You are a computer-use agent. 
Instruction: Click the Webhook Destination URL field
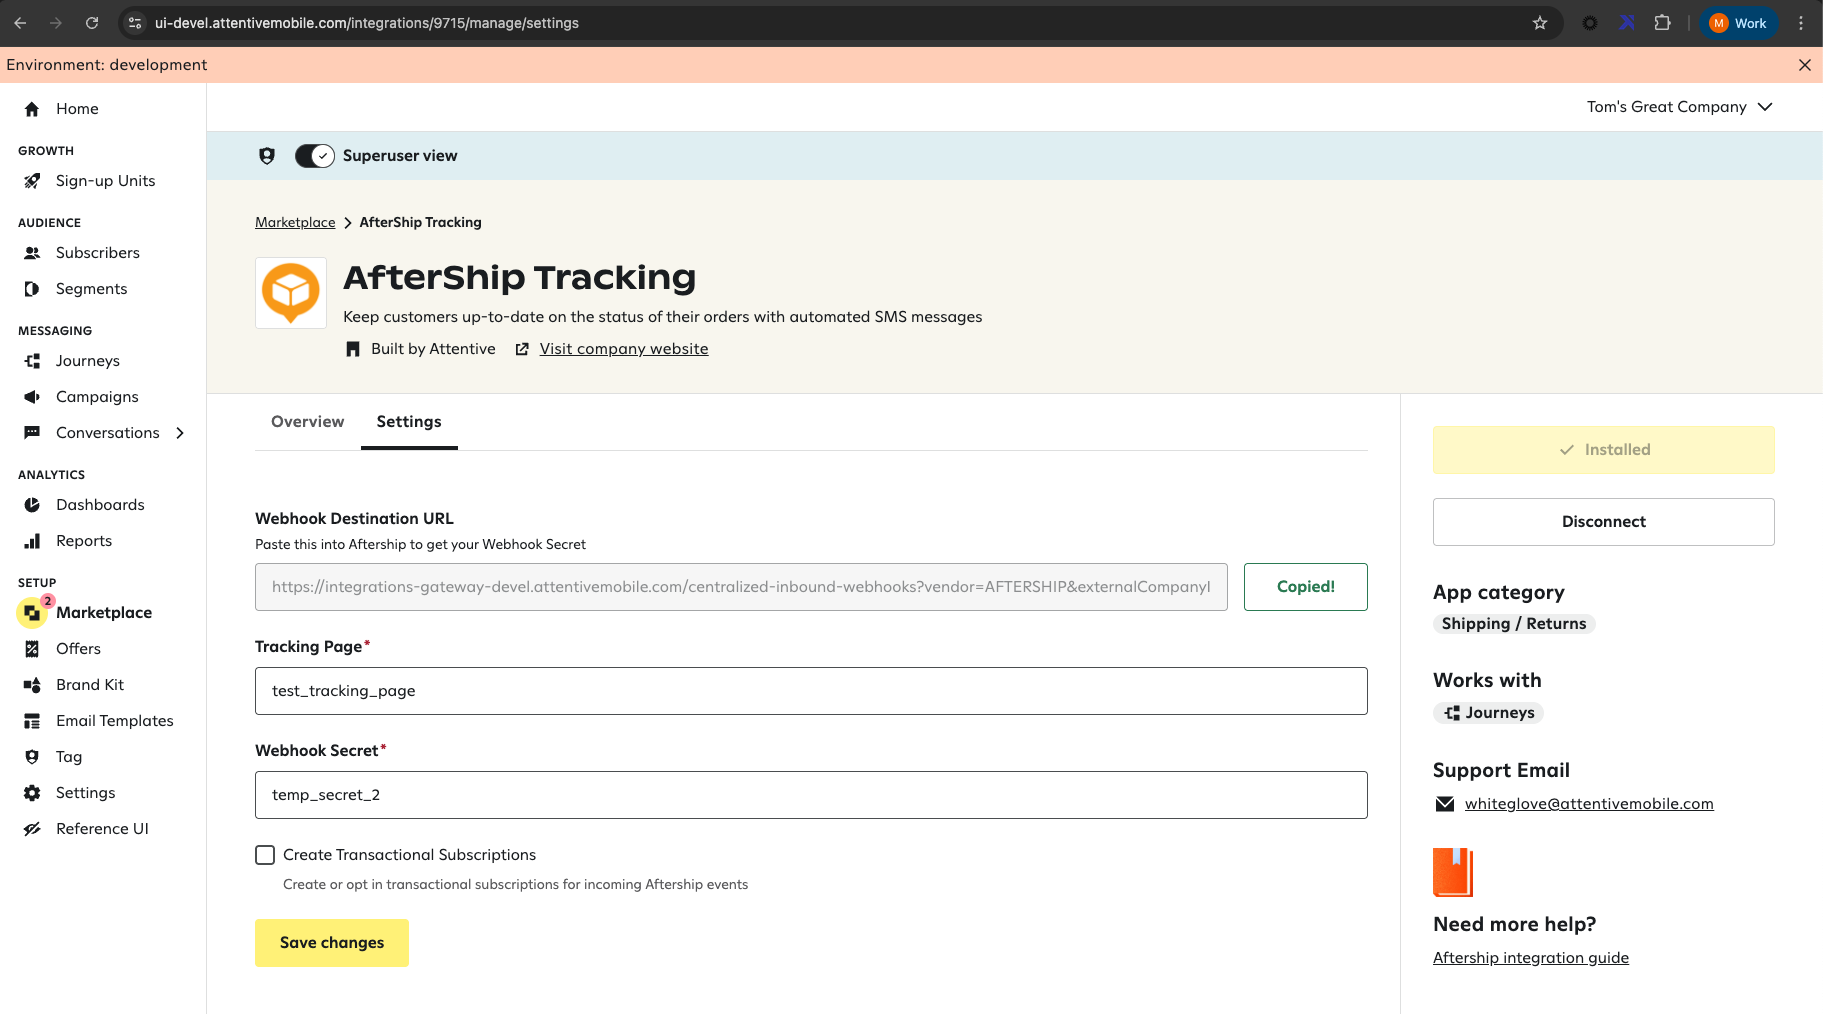click(741, 587)
